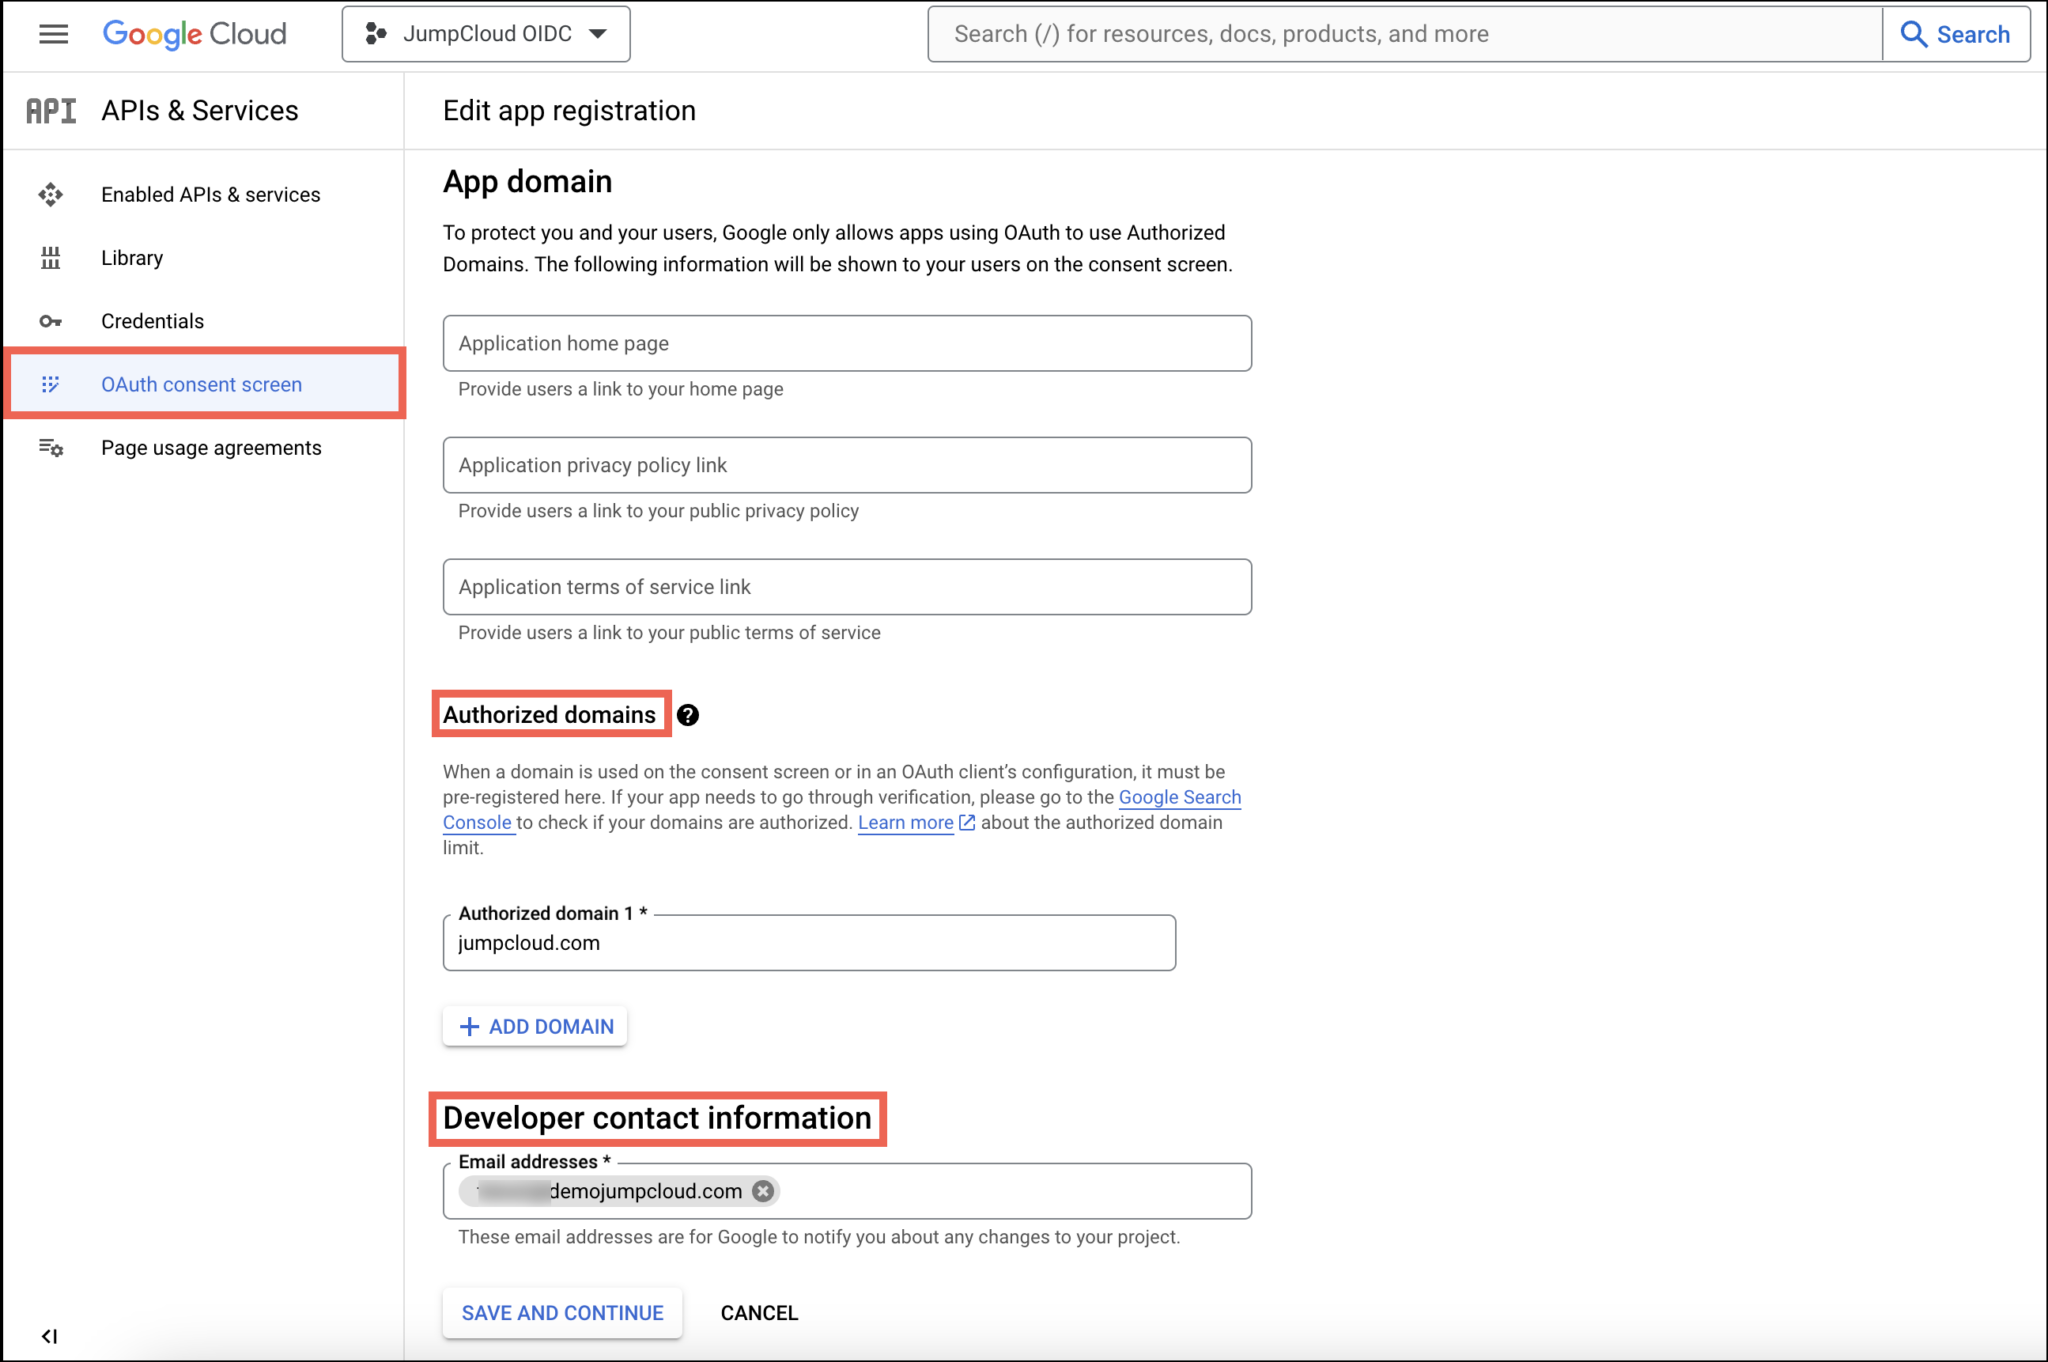This screenshot has height=1362, width=2048.
Task: Click the Google Cloud home logo
Action: (x=195, y=33)
